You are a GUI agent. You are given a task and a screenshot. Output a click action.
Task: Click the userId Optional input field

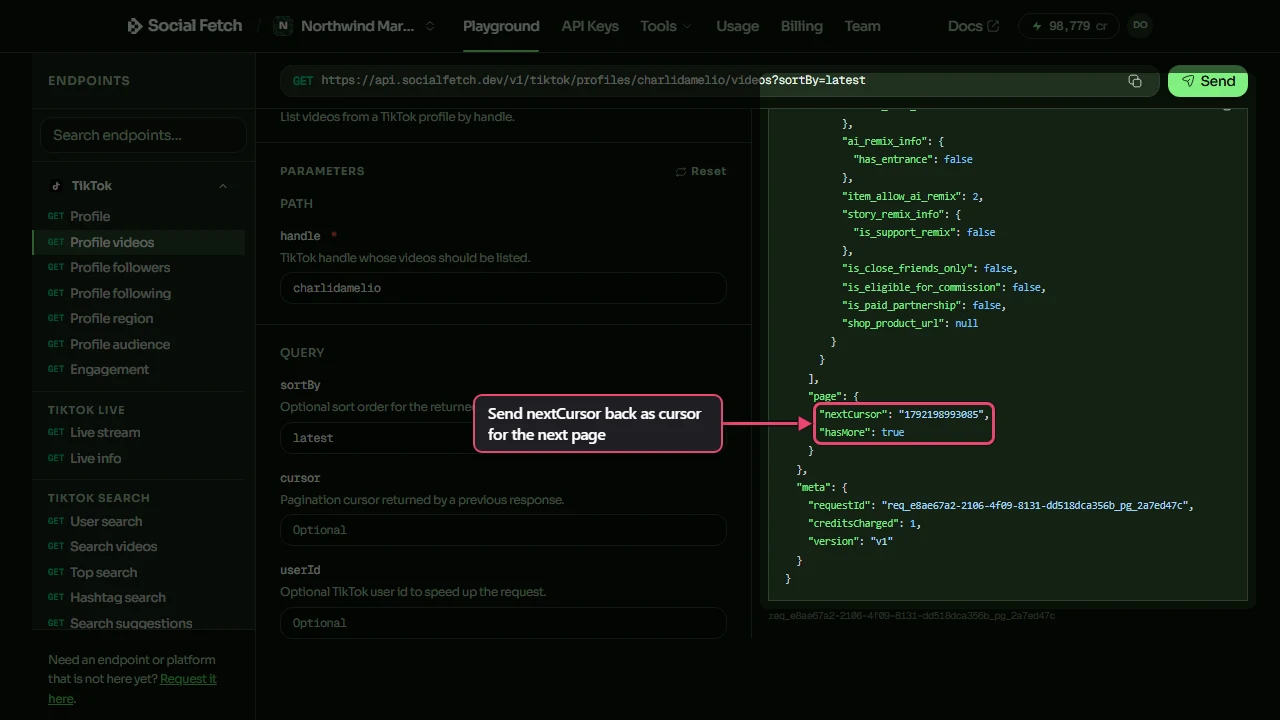pos(503,623)
